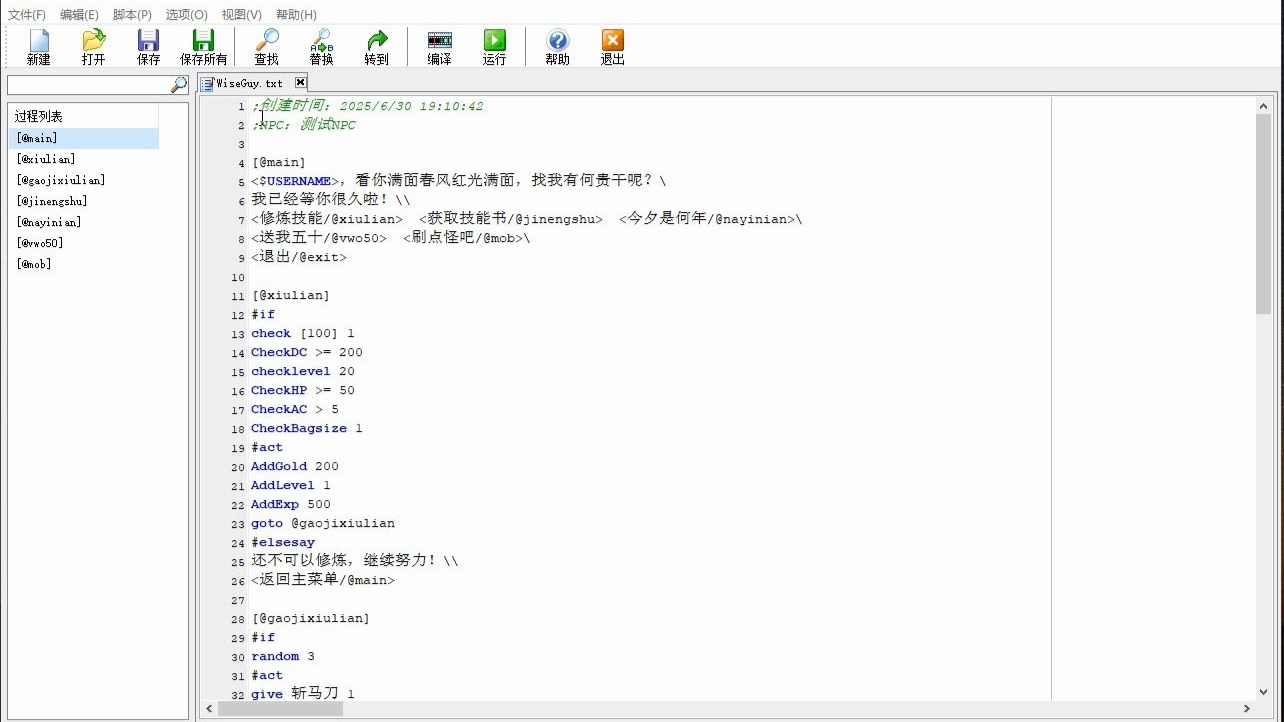Open 帮助(H) menu

[296, 15]
